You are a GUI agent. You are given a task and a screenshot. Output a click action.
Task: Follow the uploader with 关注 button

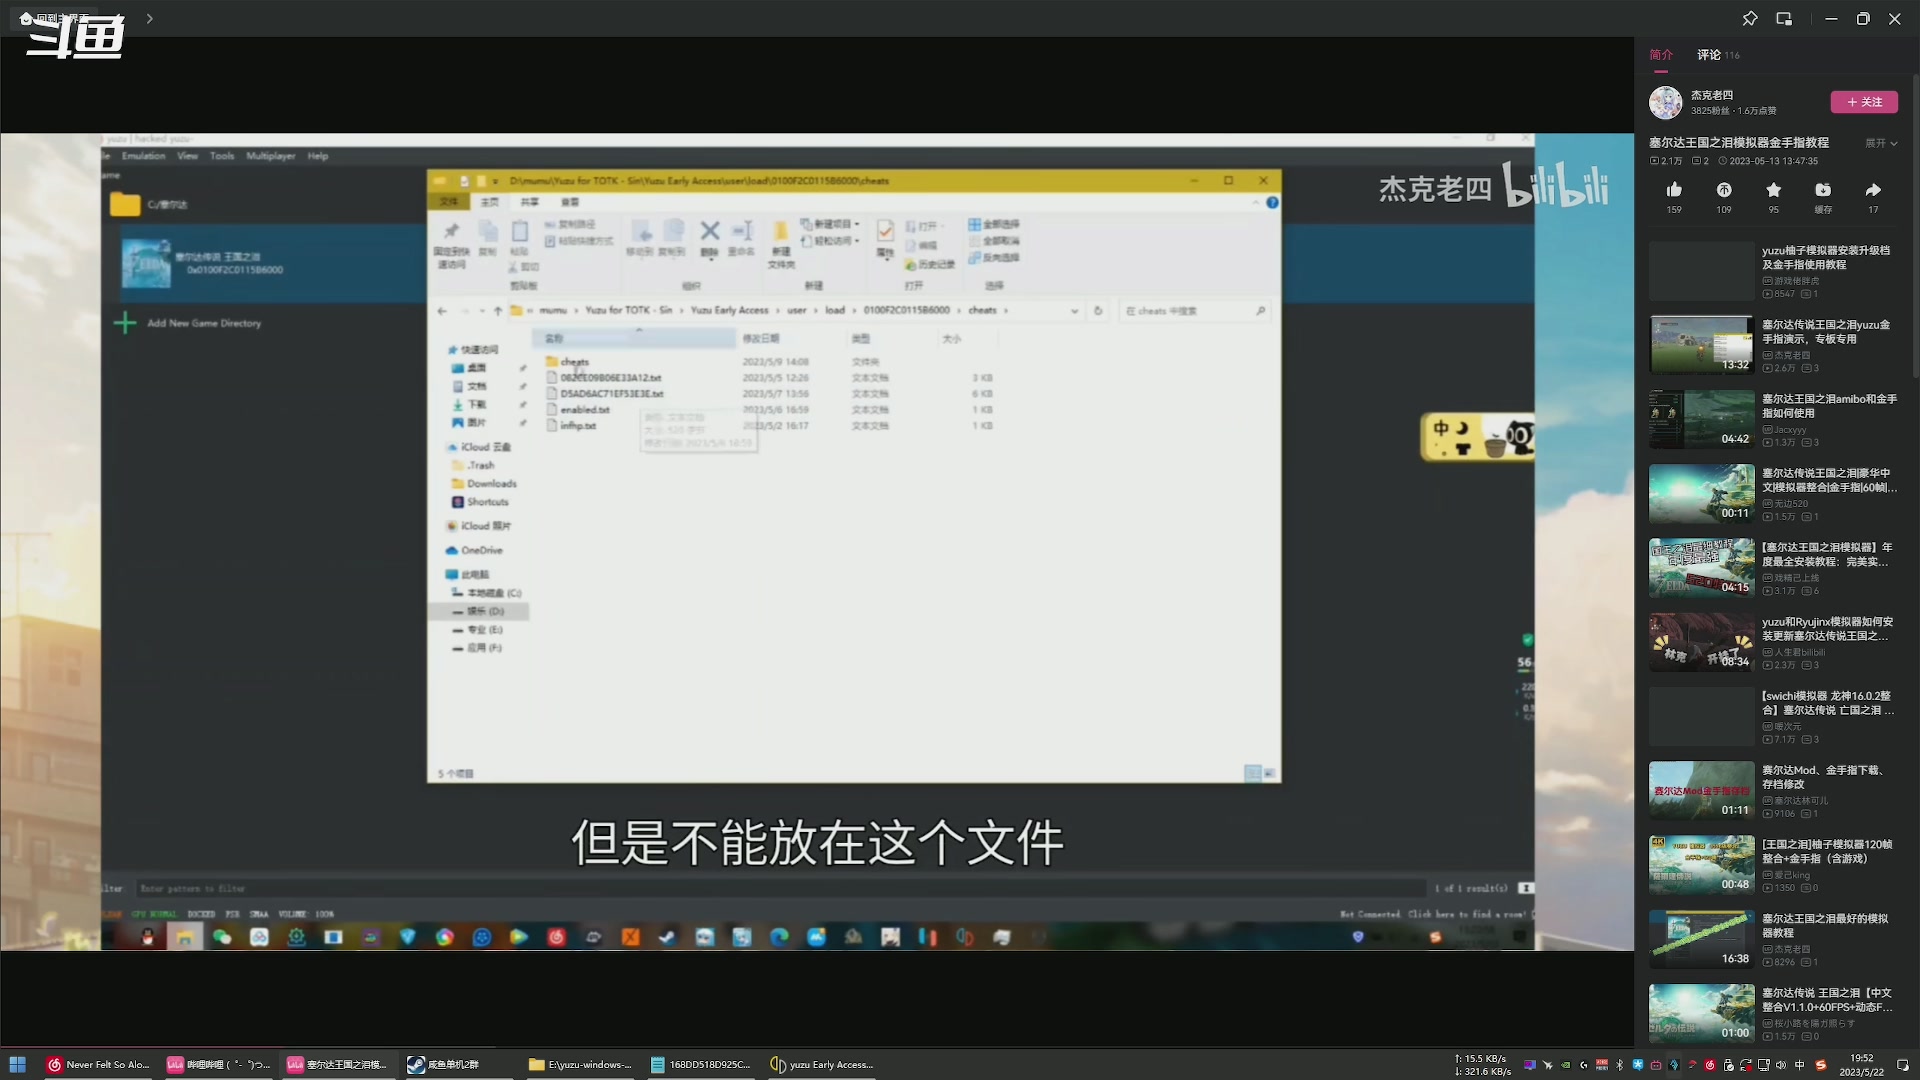point(1864,102)
